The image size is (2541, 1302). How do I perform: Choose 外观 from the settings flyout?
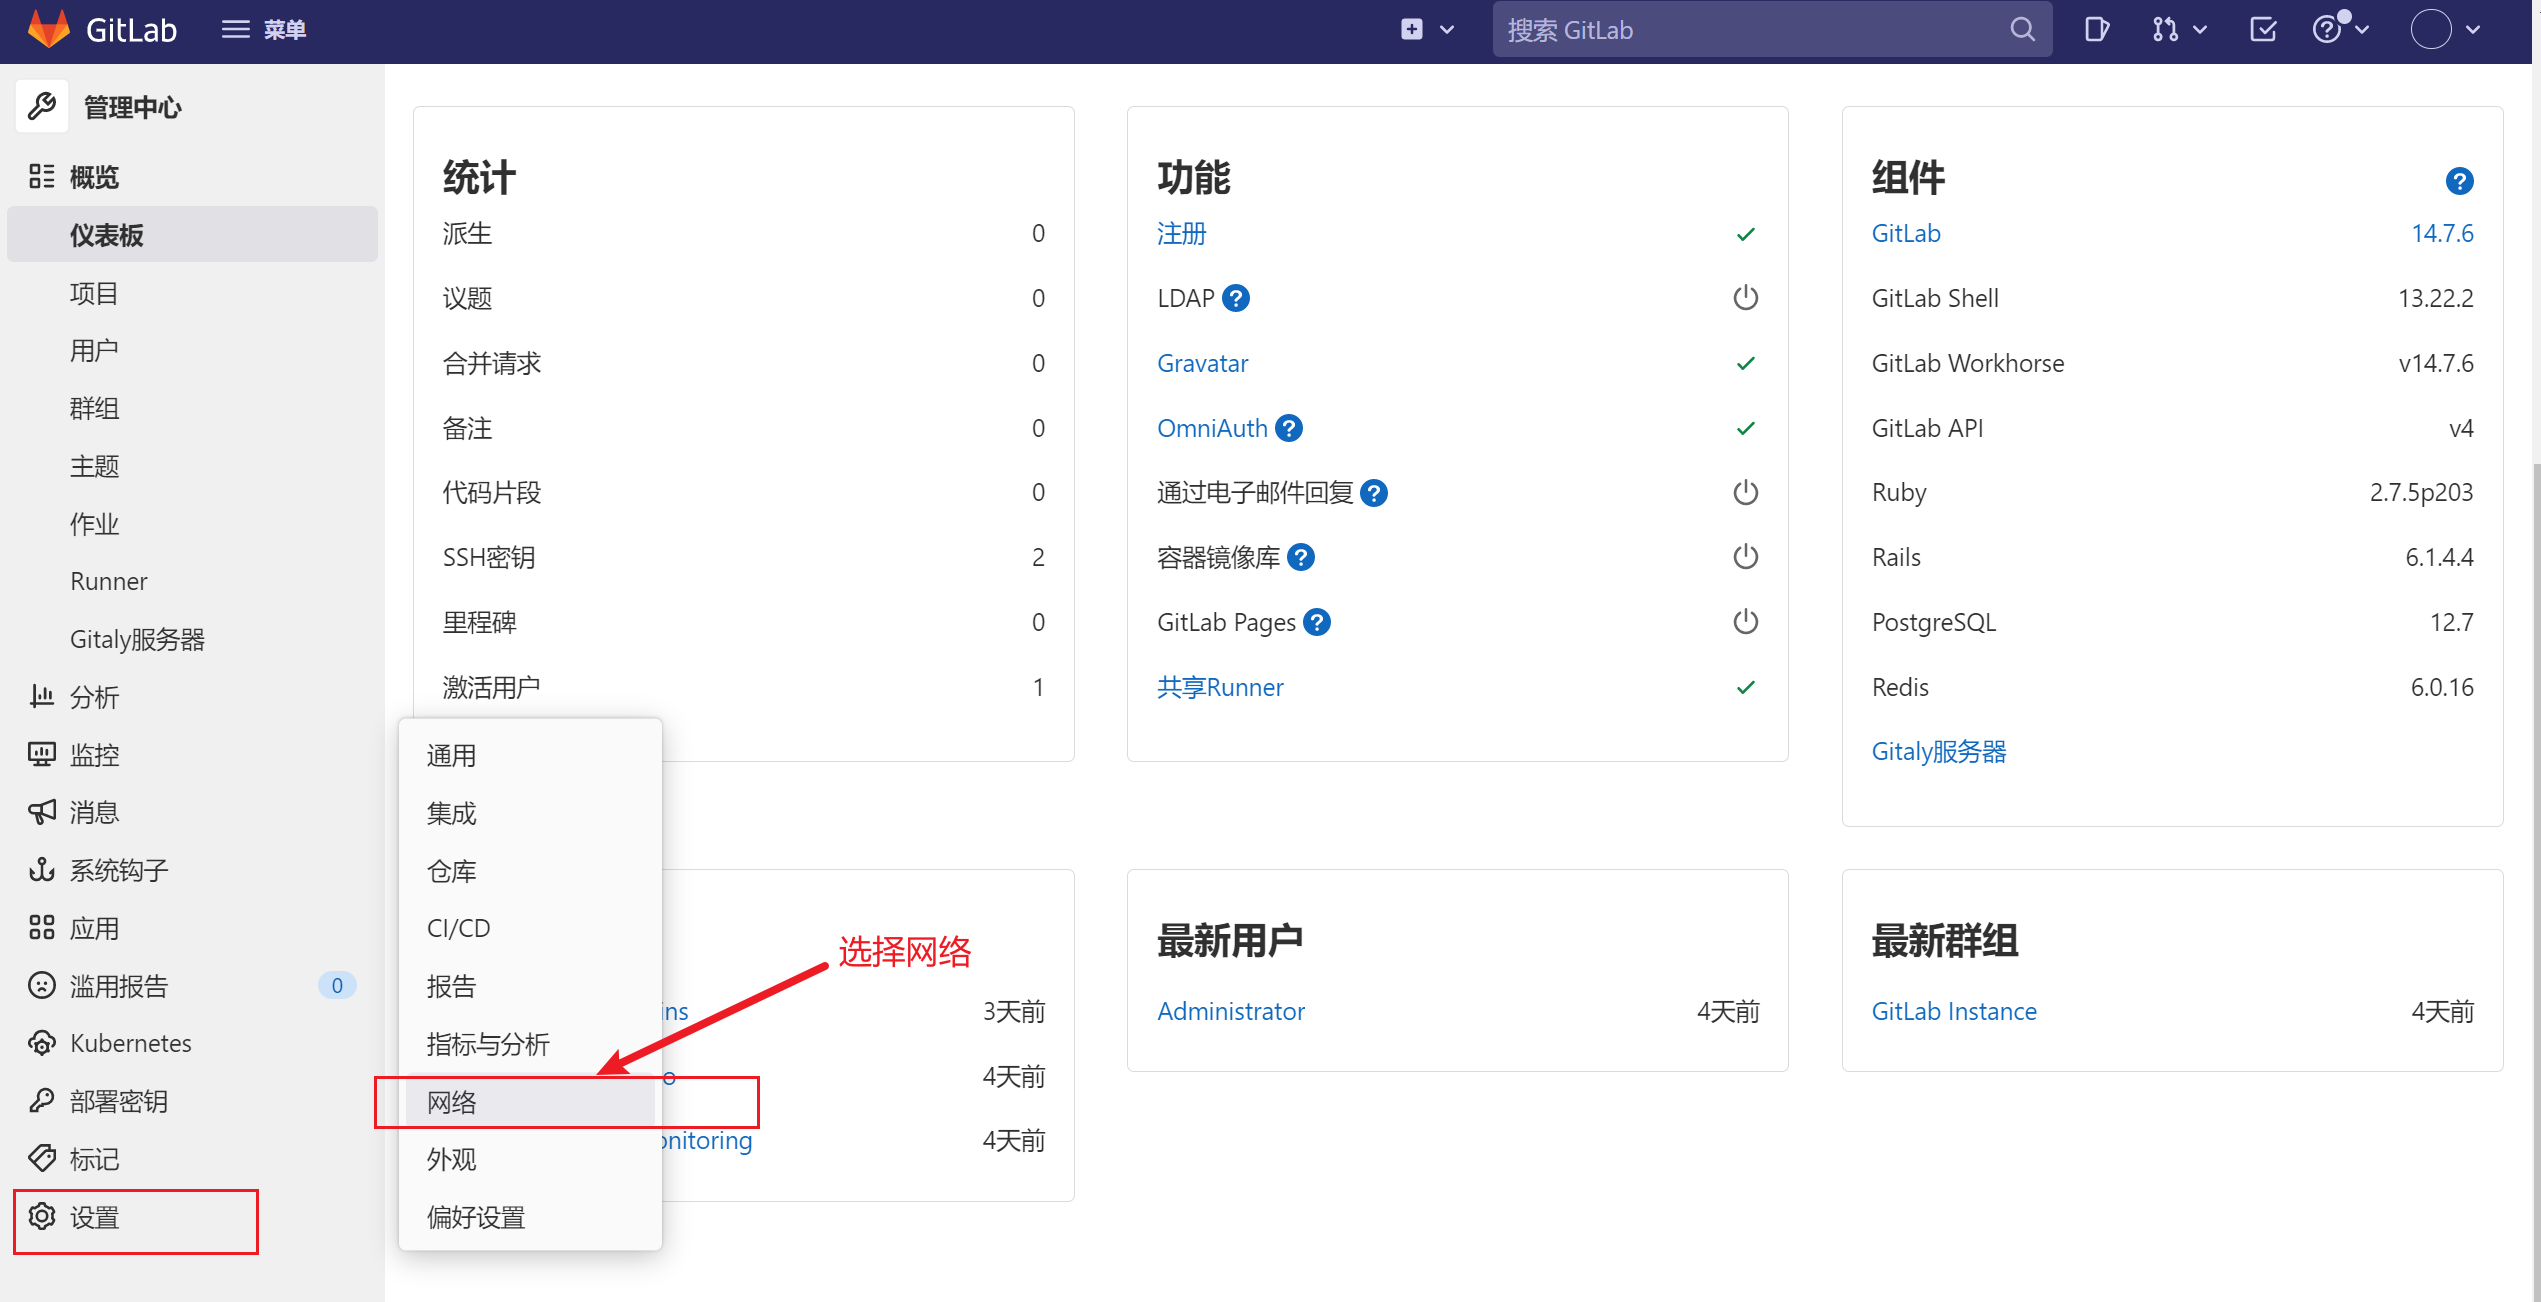click(x=530, y=1160)
